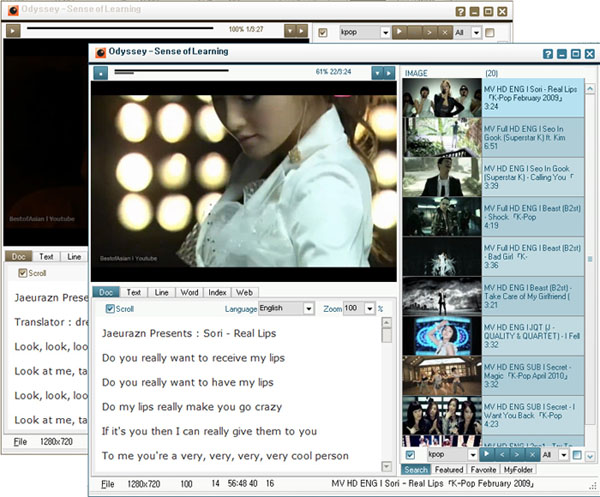The width and height of the screenshot is (600, 497).
Task: Click the front window playback progress bar
Action: (171, 70)
